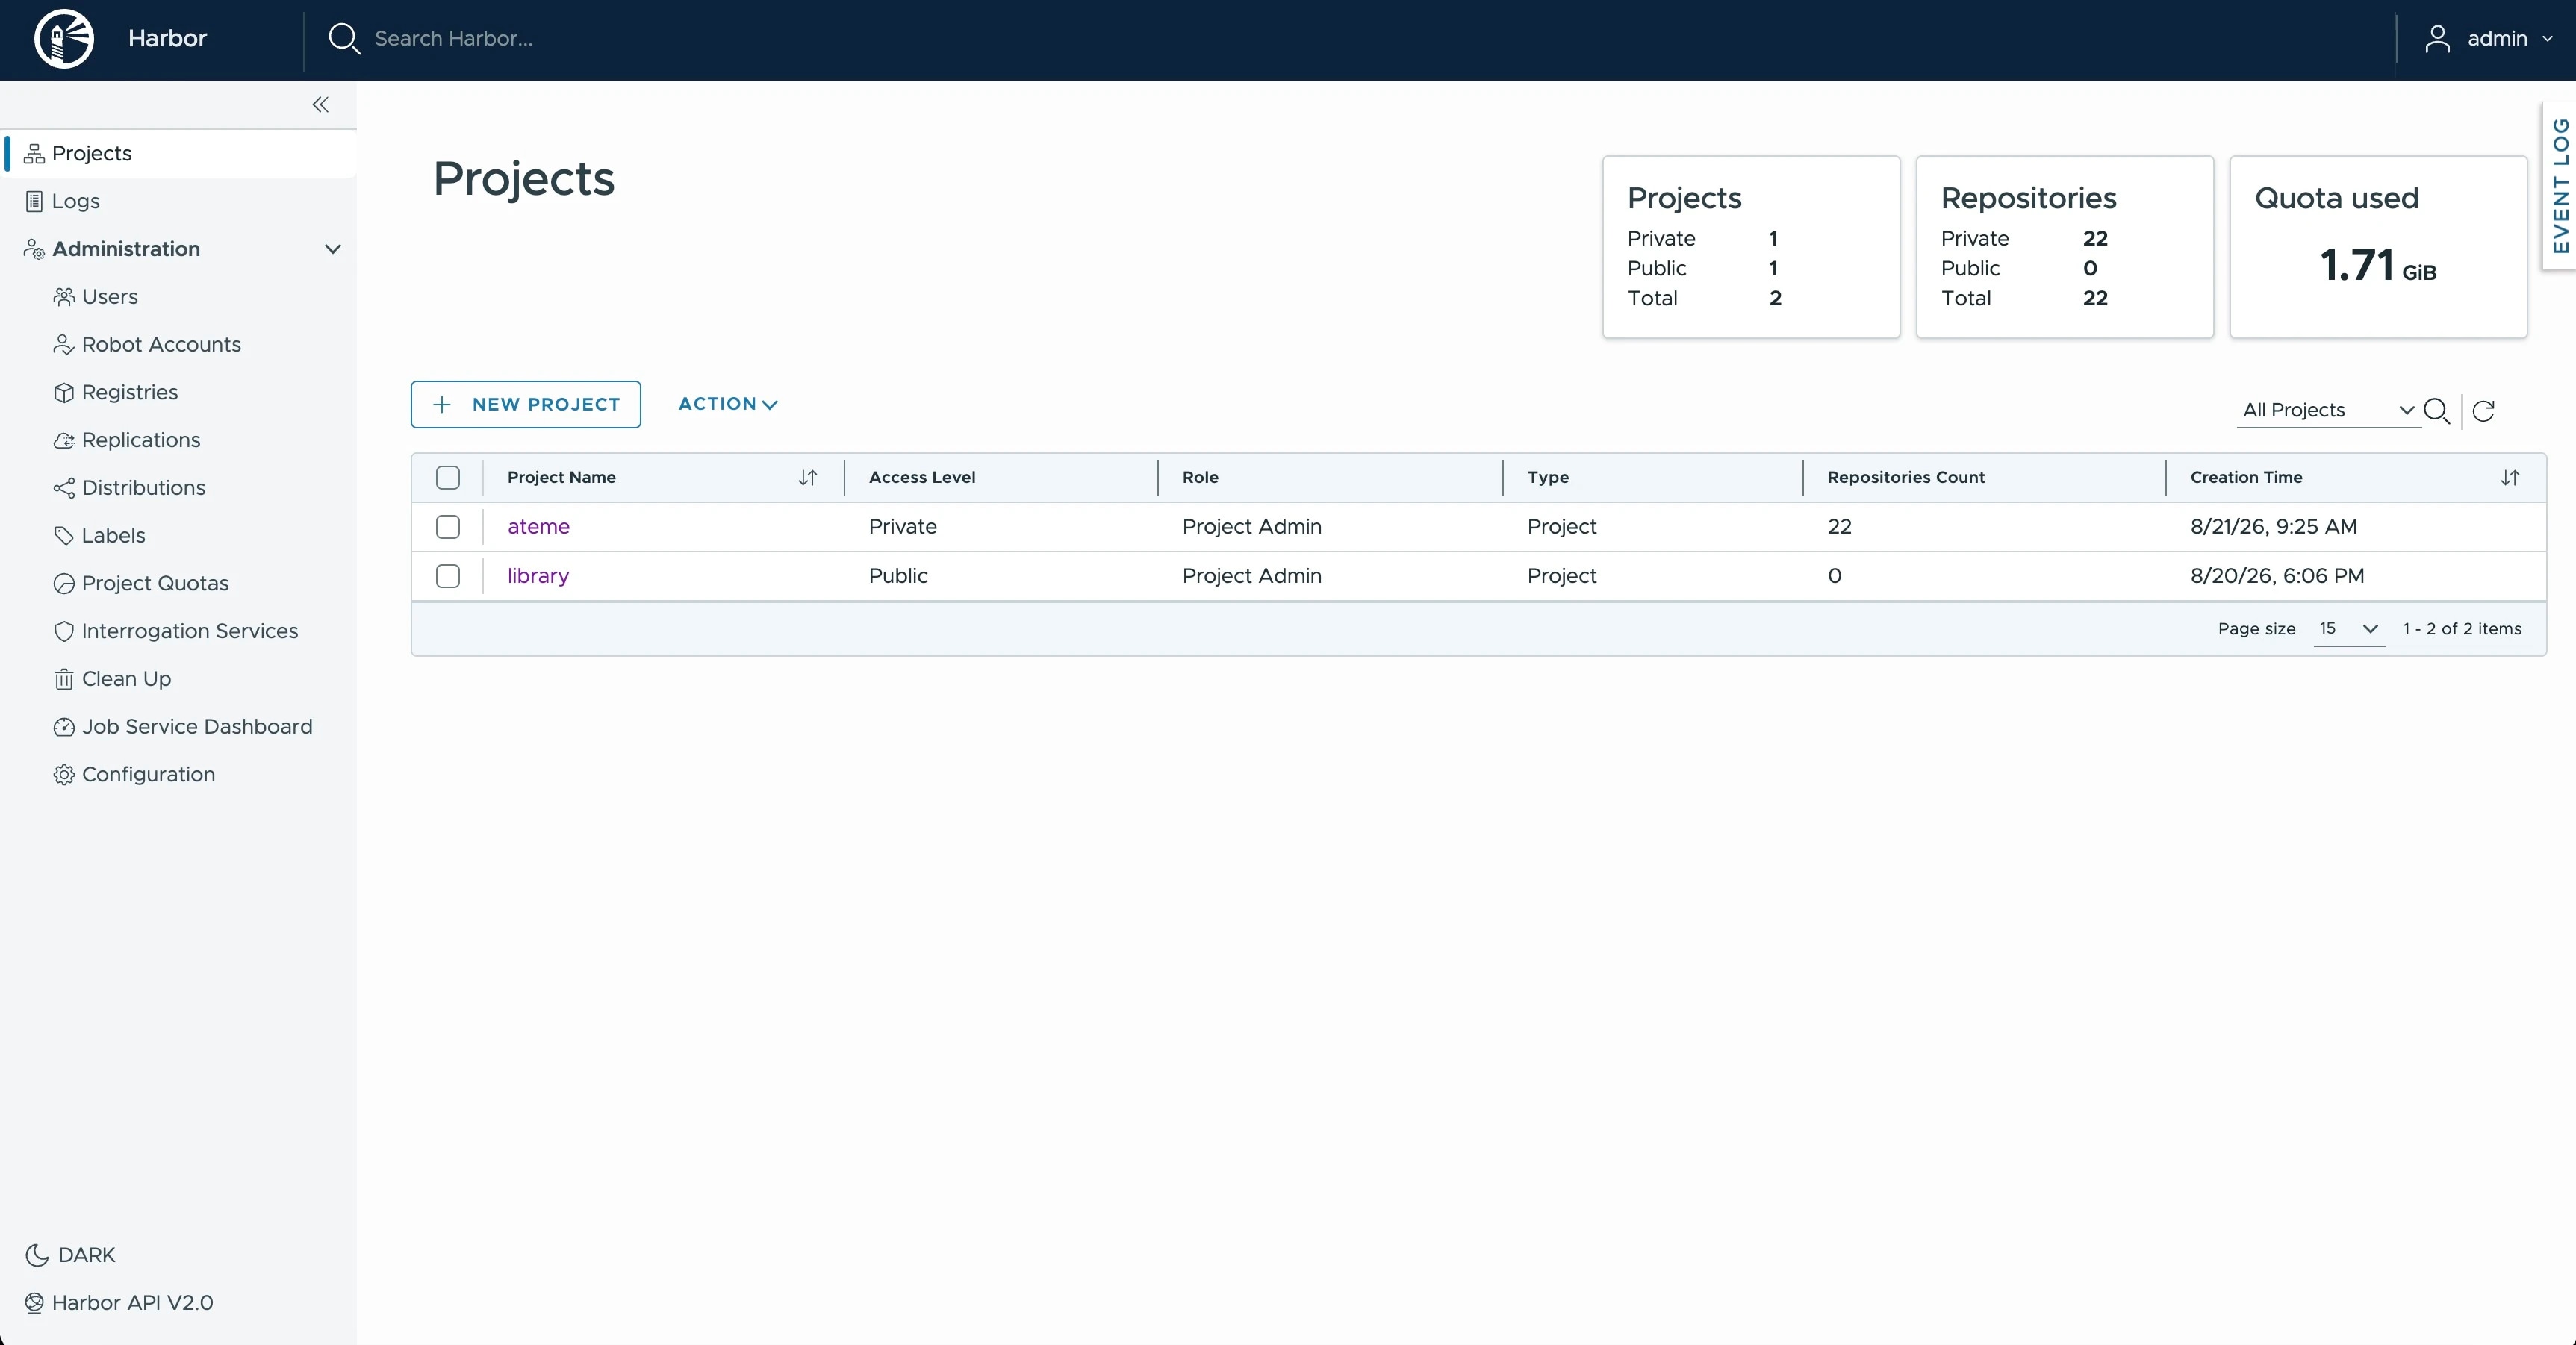Toggle the select-all projects checkbox
The image size is (2576, 1345).
(448, 478)
